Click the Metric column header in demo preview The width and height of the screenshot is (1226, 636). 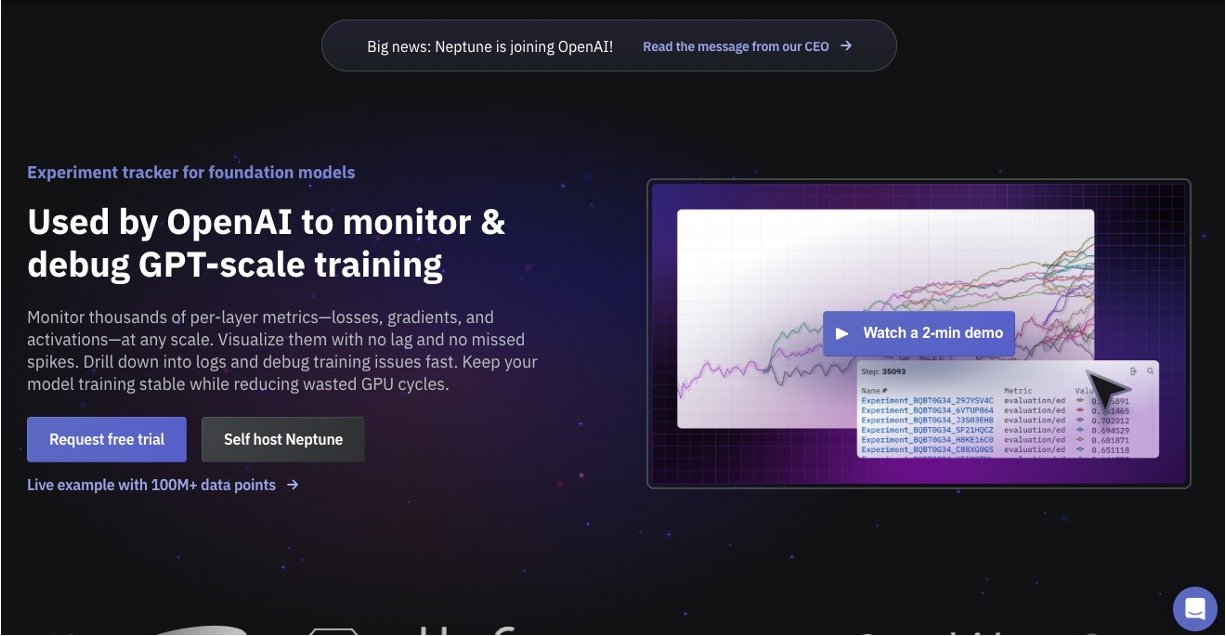pyautogui.click(x=1016, y=390)
